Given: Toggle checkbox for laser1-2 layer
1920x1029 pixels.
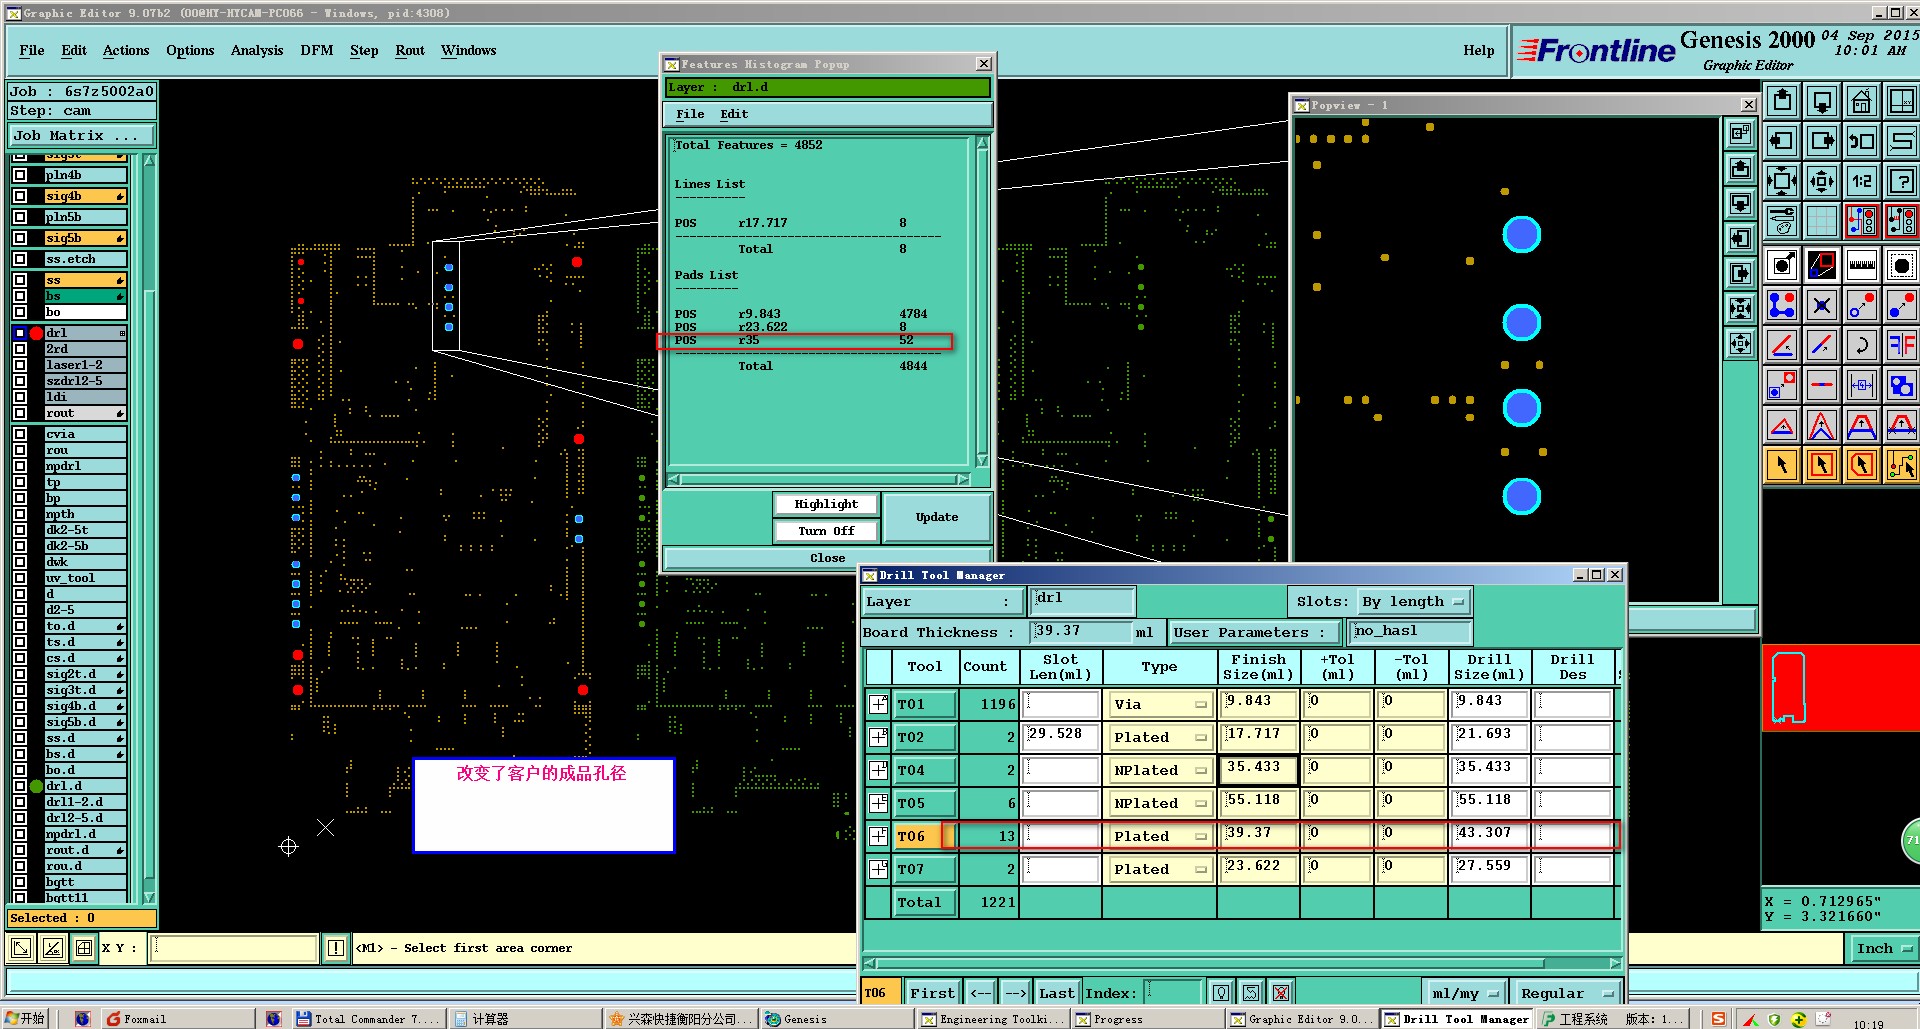Looking at the screenshot, I should (x=20, y=365).
